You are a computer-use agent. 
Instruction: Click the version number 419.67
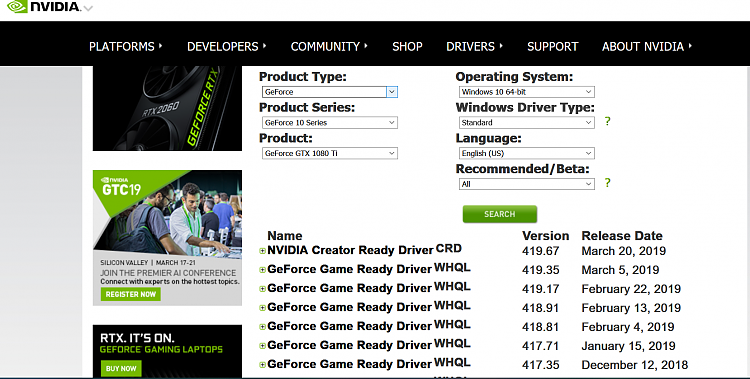click(540, 251)
